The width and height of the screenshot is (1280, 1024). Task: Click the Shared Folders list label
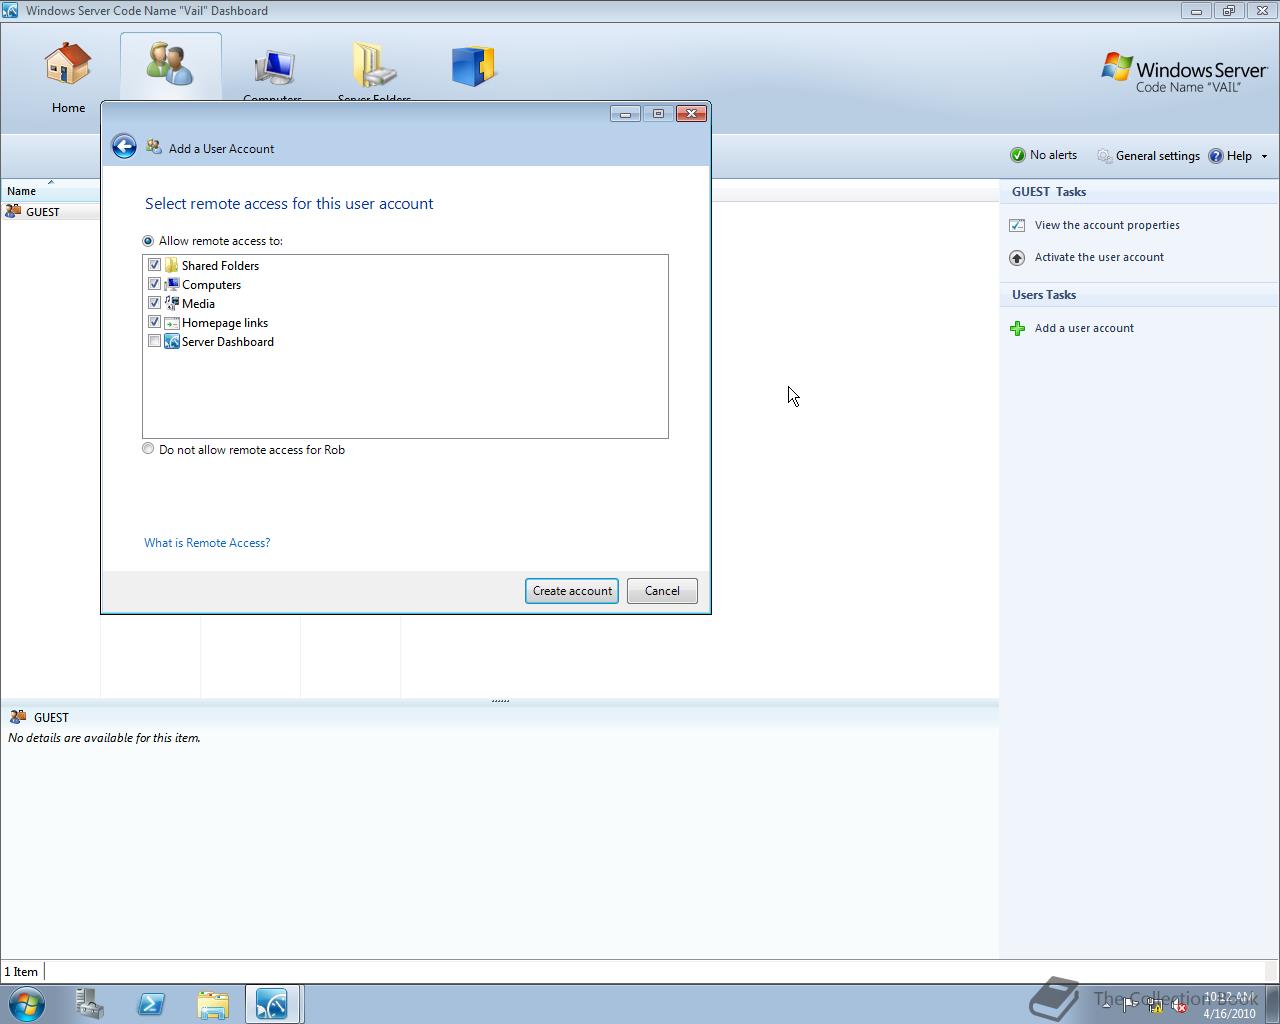[220, 266]
